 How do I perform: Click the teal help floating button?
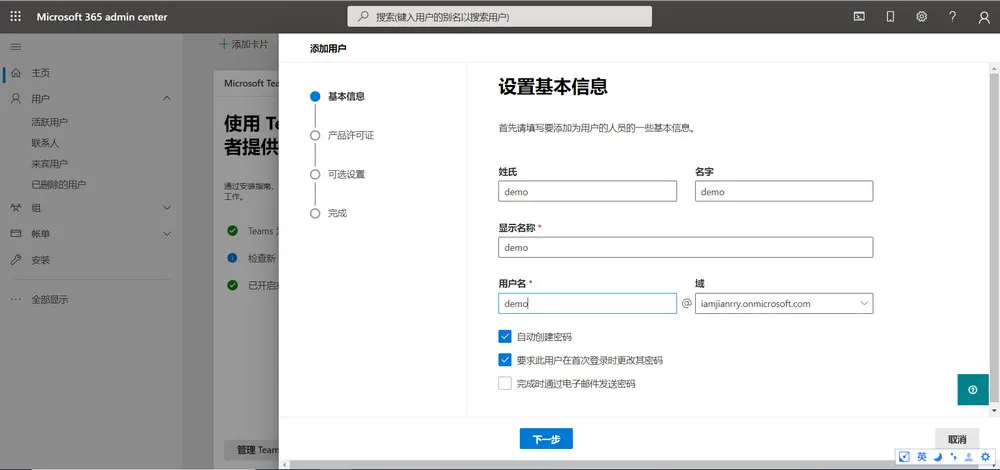tap(972, 389)
